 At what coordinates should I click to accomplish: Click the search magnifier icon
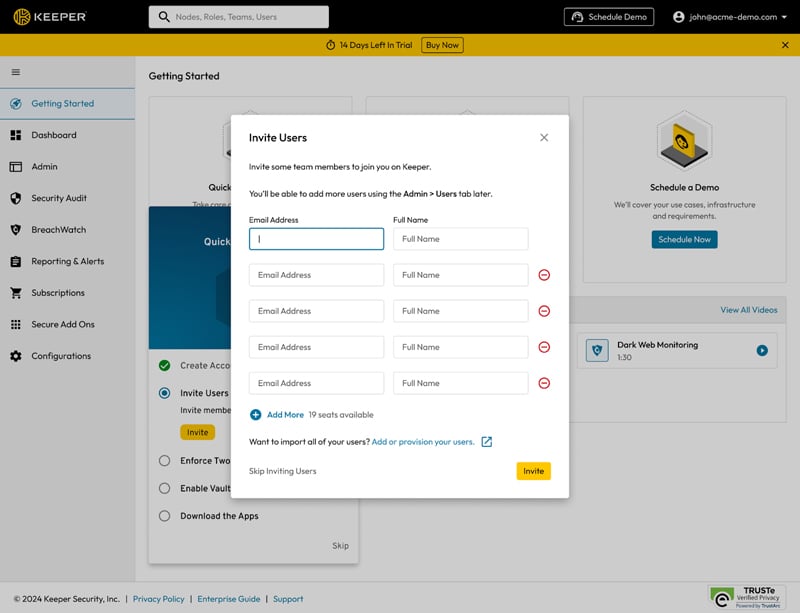point(164,17)
